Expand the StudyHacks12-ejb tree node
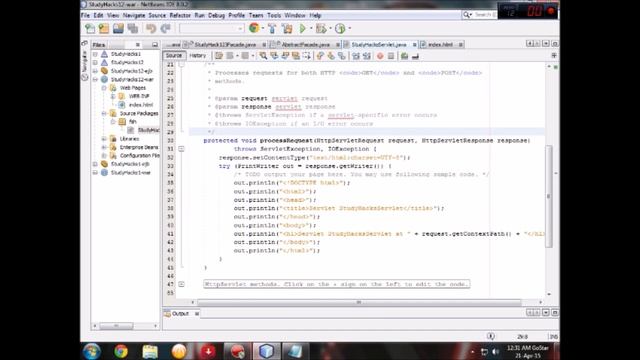Viewport: 640px width, 360px height. 95,71
